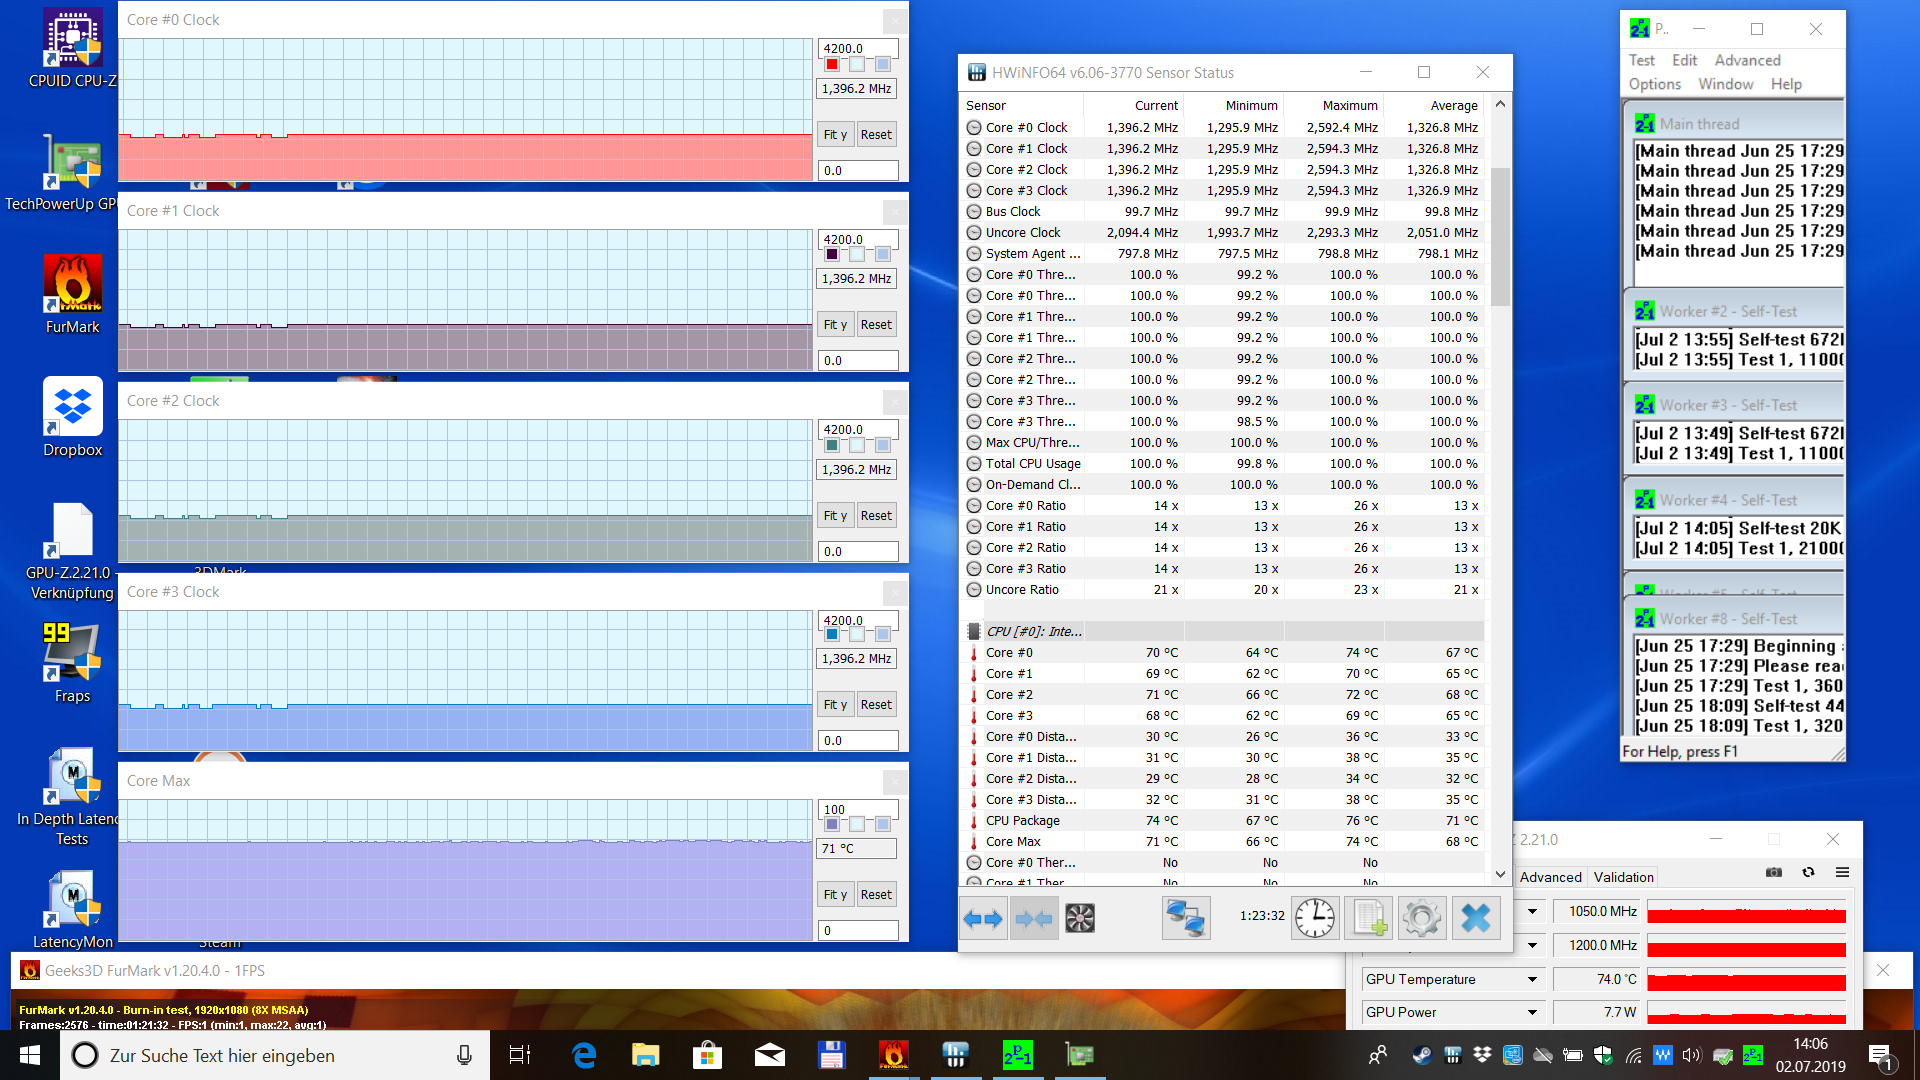This screenshot has height=1080, width=1920.
Task: Switch to GPU-Z Validation tab
Action: [x=1623, y=877]
